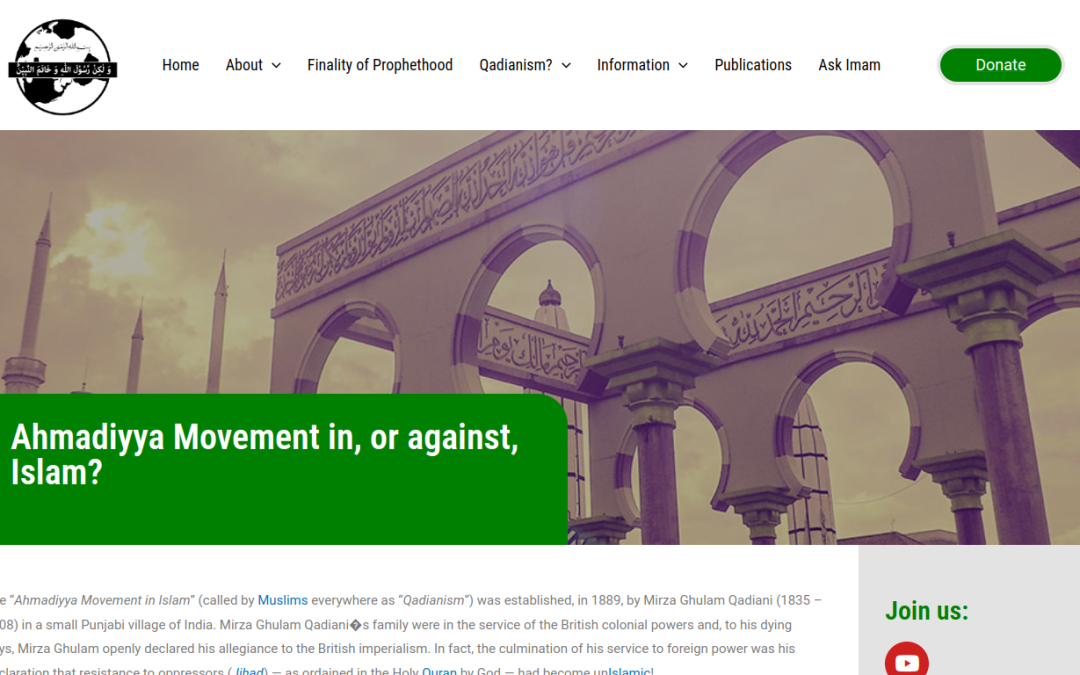Follow the Muslims link in the article
This screenshot has height=675, width=1080.
coord(282,600)
